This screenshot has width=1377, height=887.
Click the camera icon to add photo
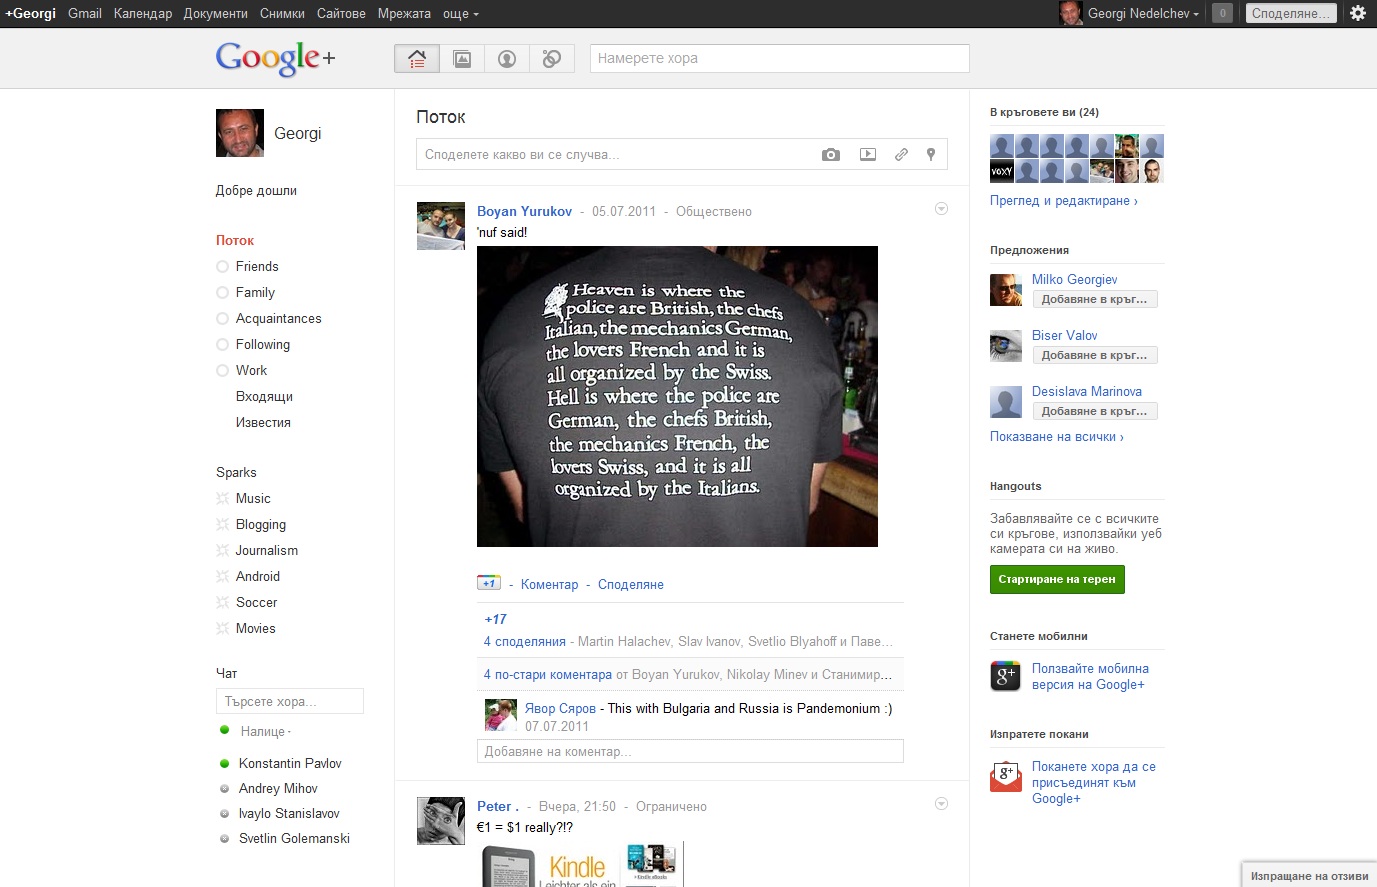pos(830,155)
